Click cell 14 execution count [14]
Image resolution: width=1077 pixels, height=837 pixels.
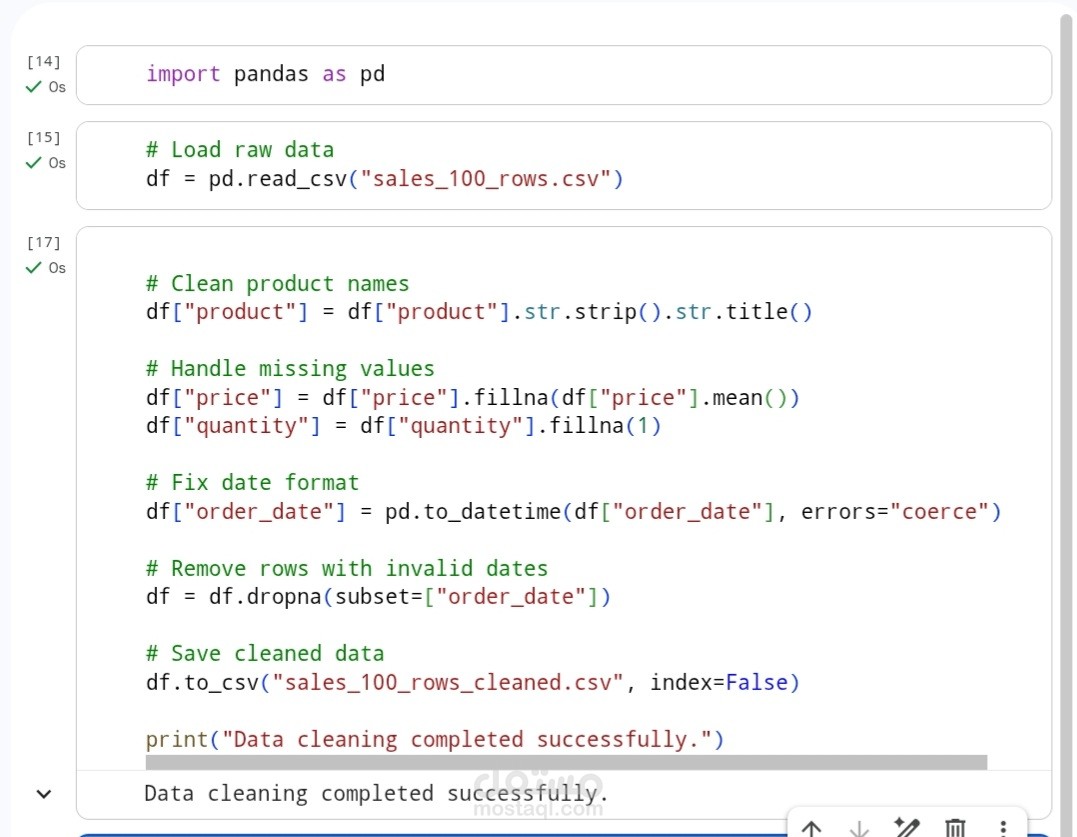[x=44, y=62]
